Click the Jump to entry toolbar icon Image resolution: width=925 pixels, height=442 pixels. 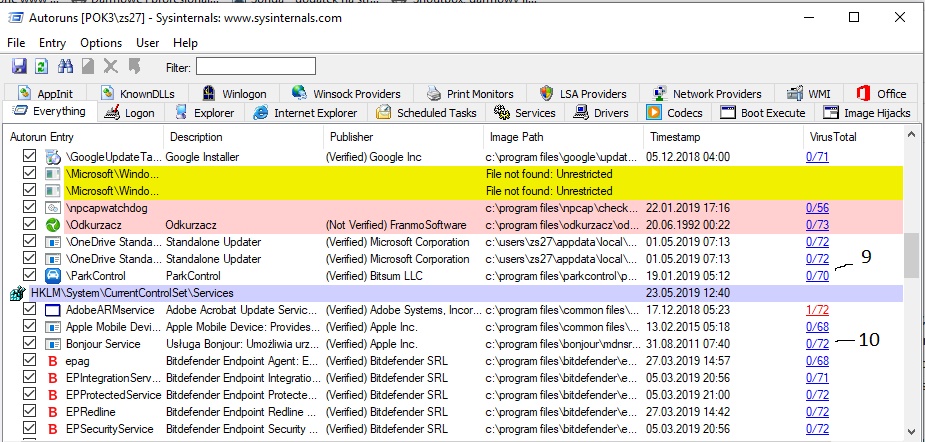tap(135, 66)
